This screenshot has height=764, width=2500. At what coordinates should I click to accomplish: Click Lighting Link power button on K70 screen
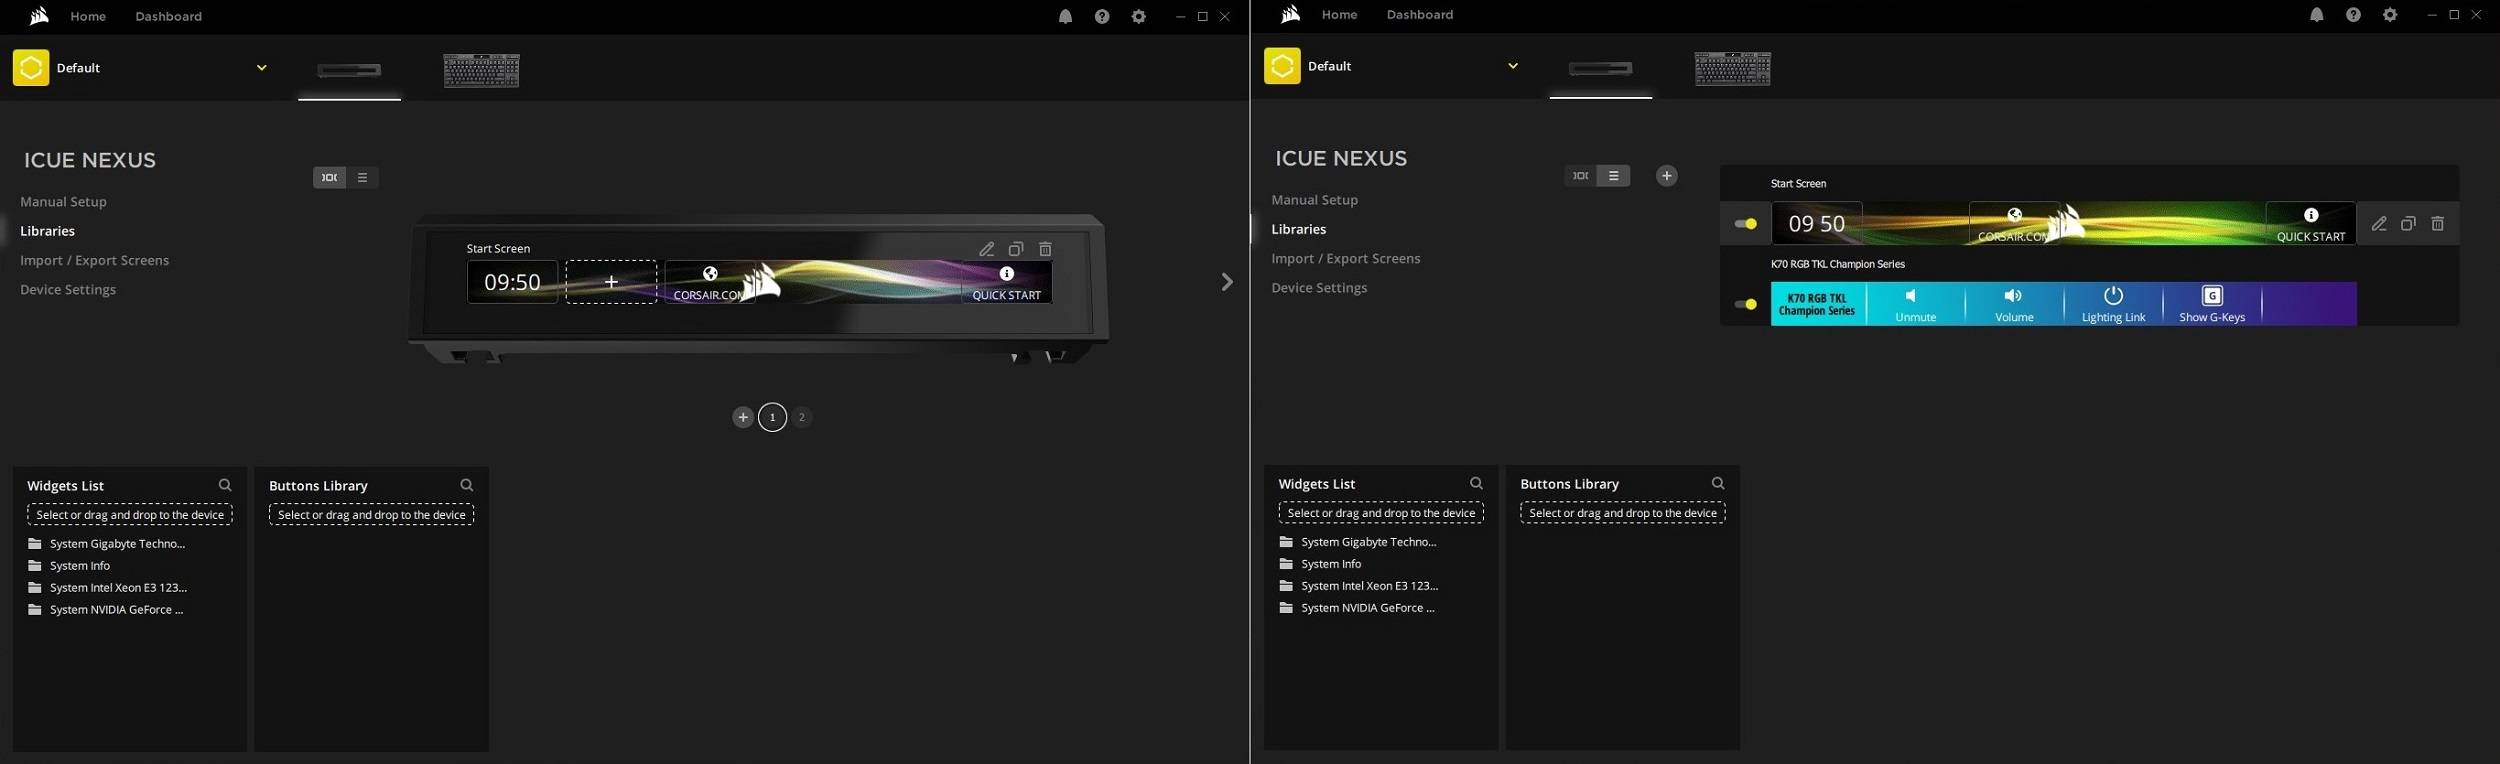pos(2113,304)
